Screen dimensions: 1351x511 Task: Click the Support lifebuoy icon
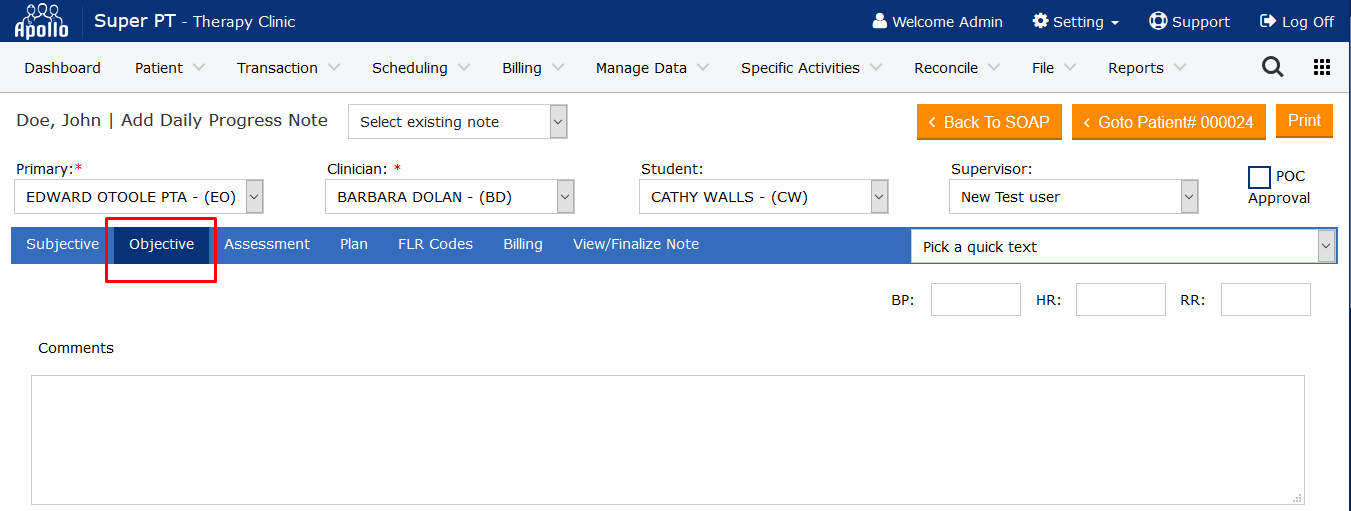(x=1158, y=21)
